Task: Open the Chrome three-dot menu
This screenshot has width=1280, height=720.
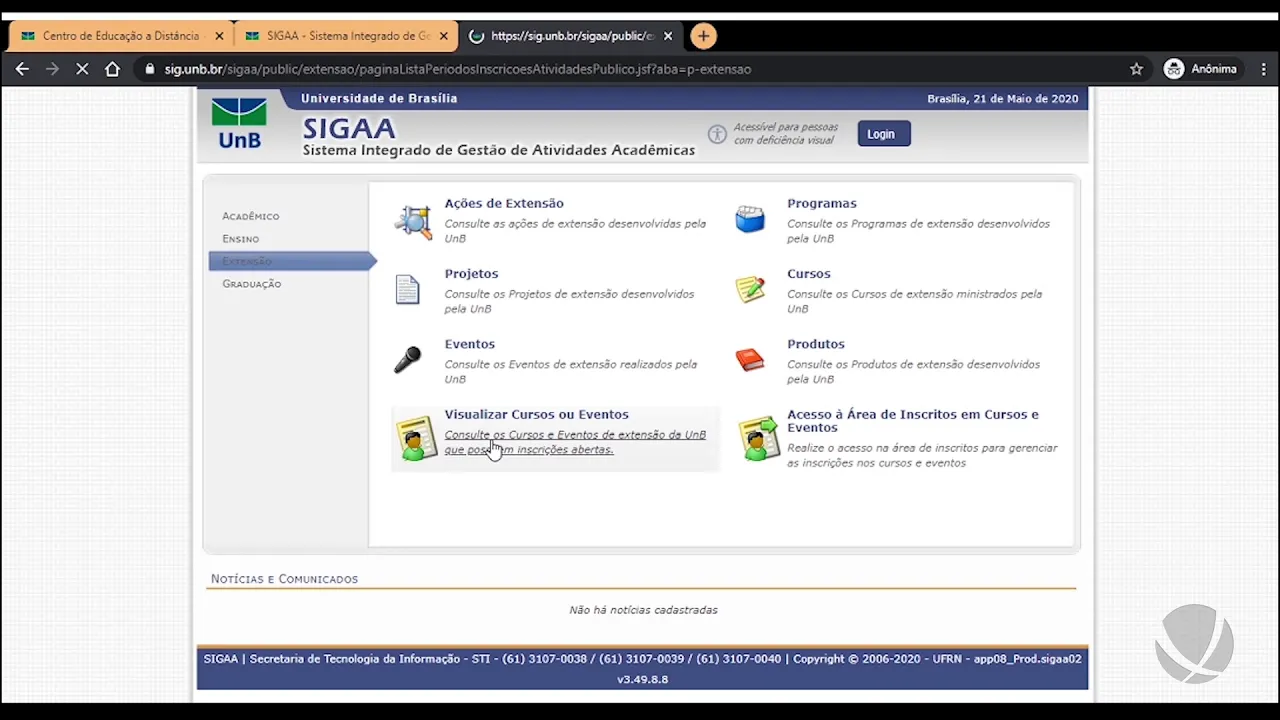Action: [1262, 69]
